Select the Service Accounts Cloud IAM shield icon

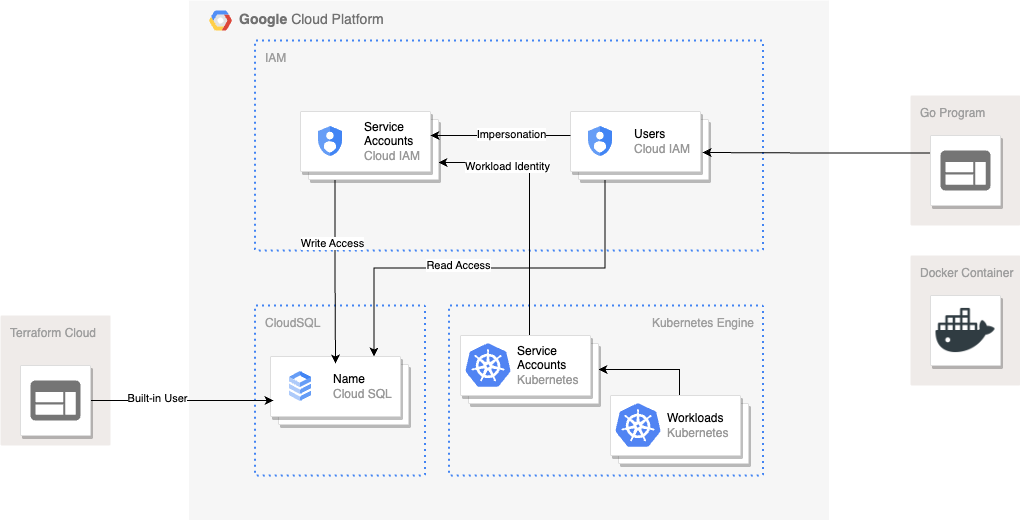click(330, 141)
